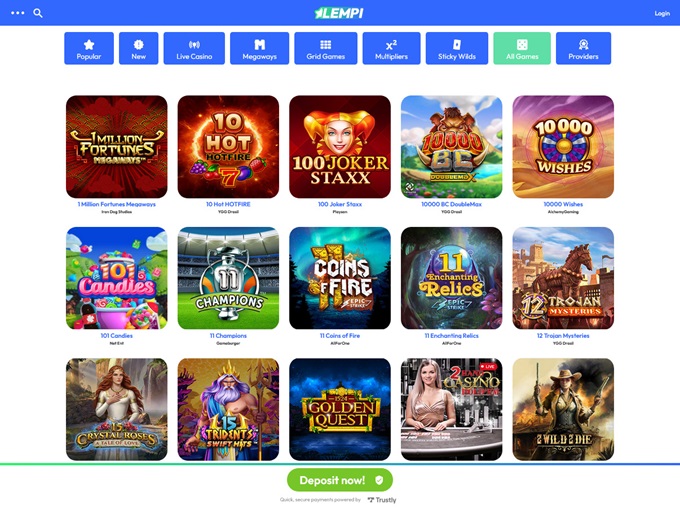Select the Grid Games category
The height and width of the screenshot is (511, 680).
coord(326,48)
